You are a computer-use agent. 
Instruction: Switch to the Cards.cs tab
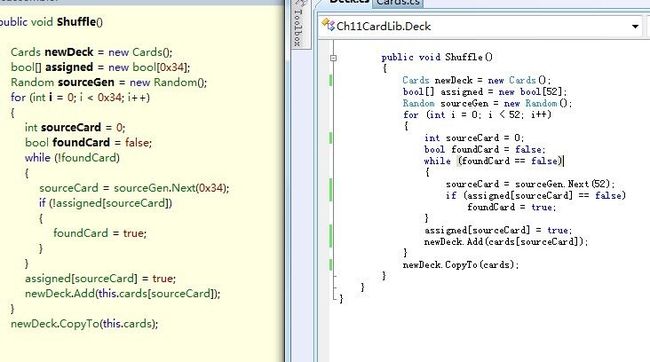pos(398,2)
